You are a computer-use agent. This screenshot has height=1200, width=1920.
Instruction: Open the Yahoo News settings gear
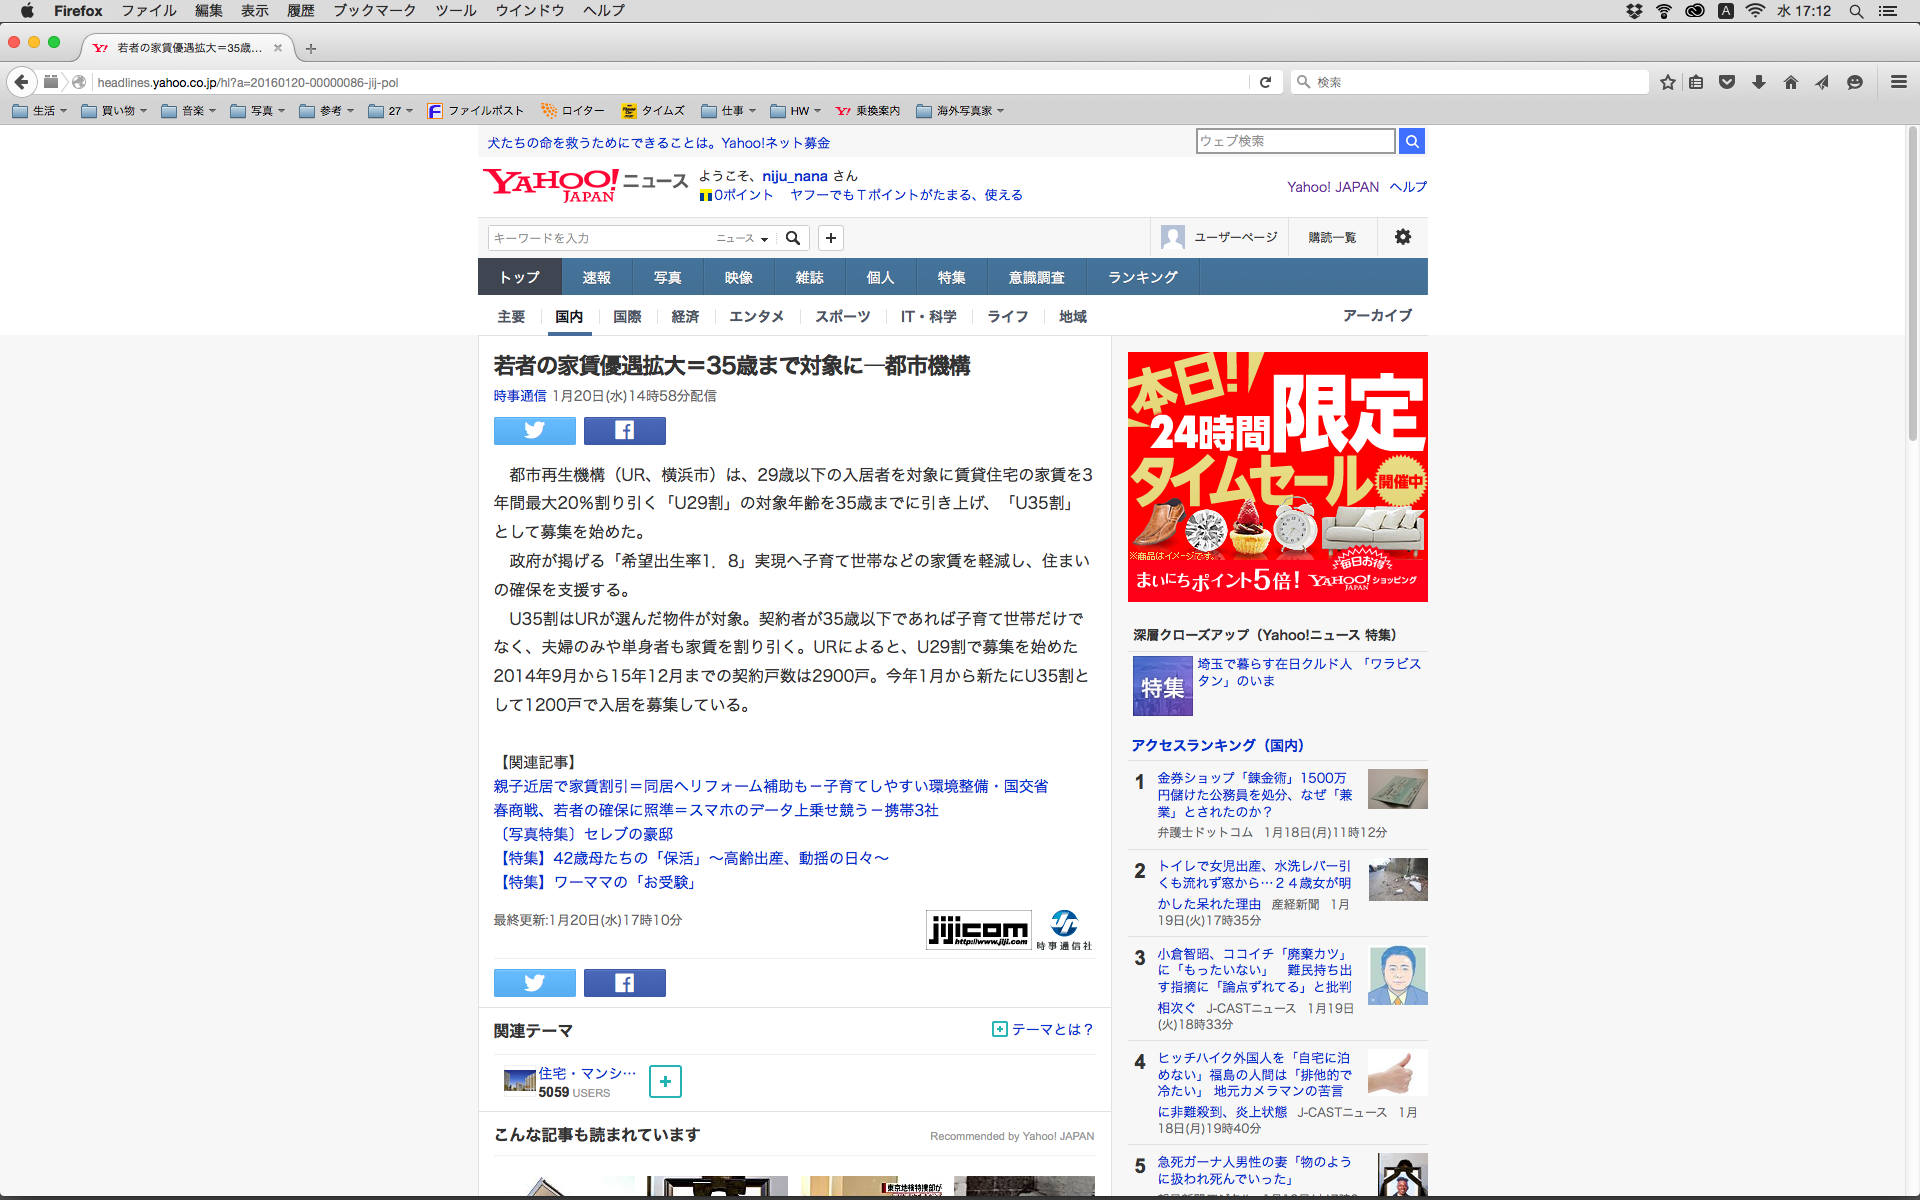click(x=1402, y=237)
